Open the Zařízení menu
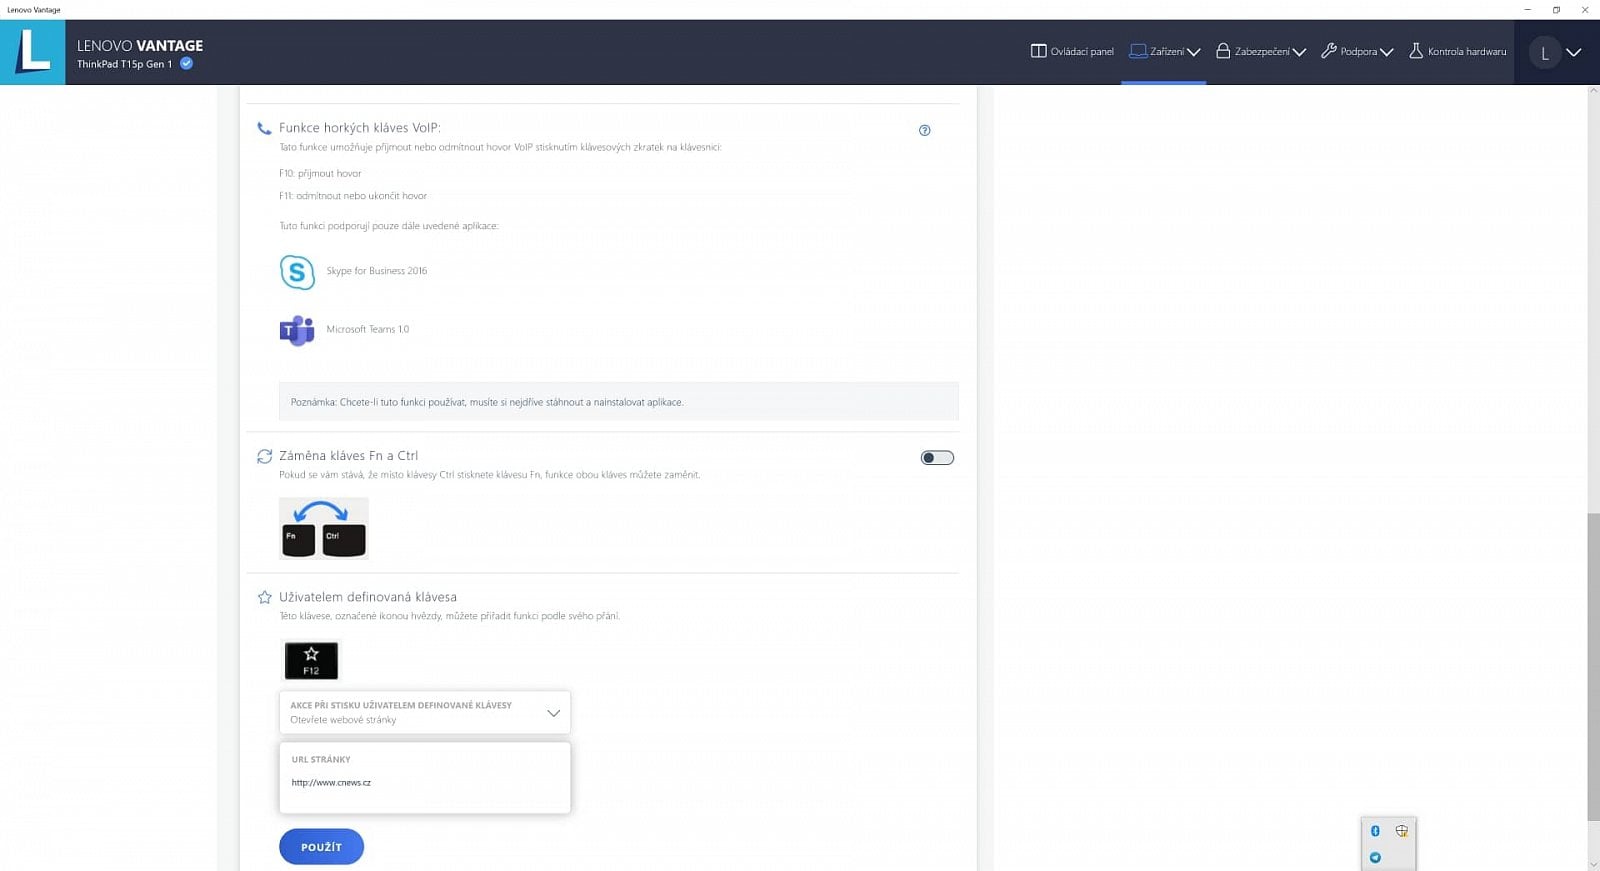 (1164, 52)
